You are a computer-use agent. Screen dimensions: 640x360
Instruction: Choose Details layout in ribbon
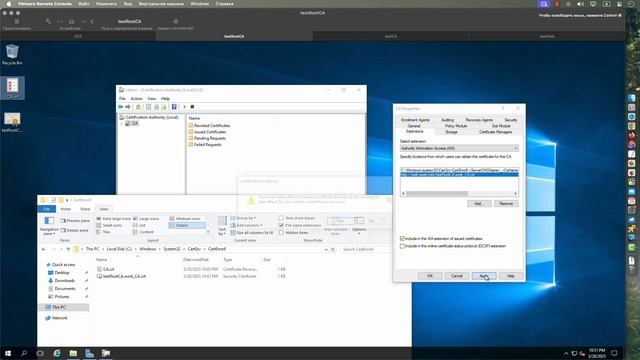187,225
